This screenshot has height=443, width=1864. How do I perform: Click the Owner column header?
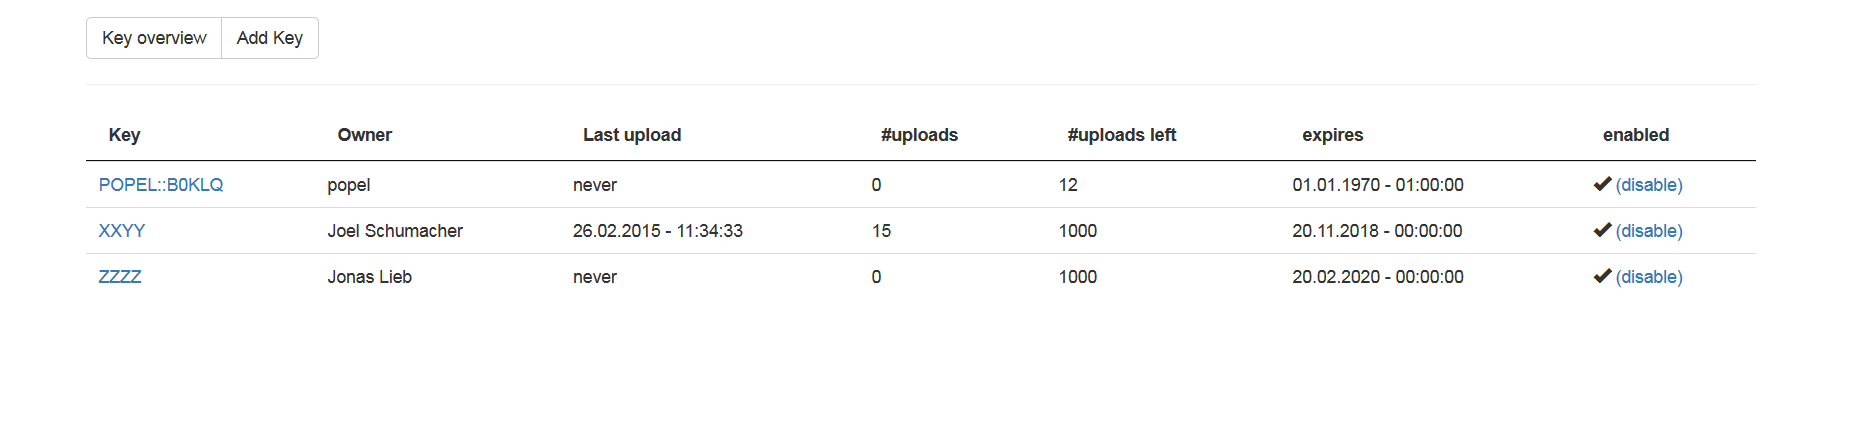365,135
